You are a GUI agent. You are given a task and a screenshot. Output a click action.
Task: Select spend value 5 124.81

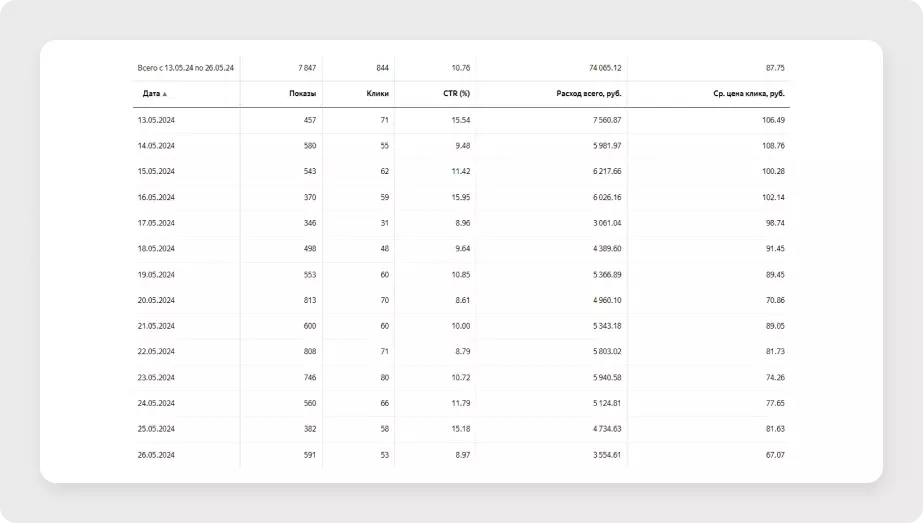(x=607, y=403)
